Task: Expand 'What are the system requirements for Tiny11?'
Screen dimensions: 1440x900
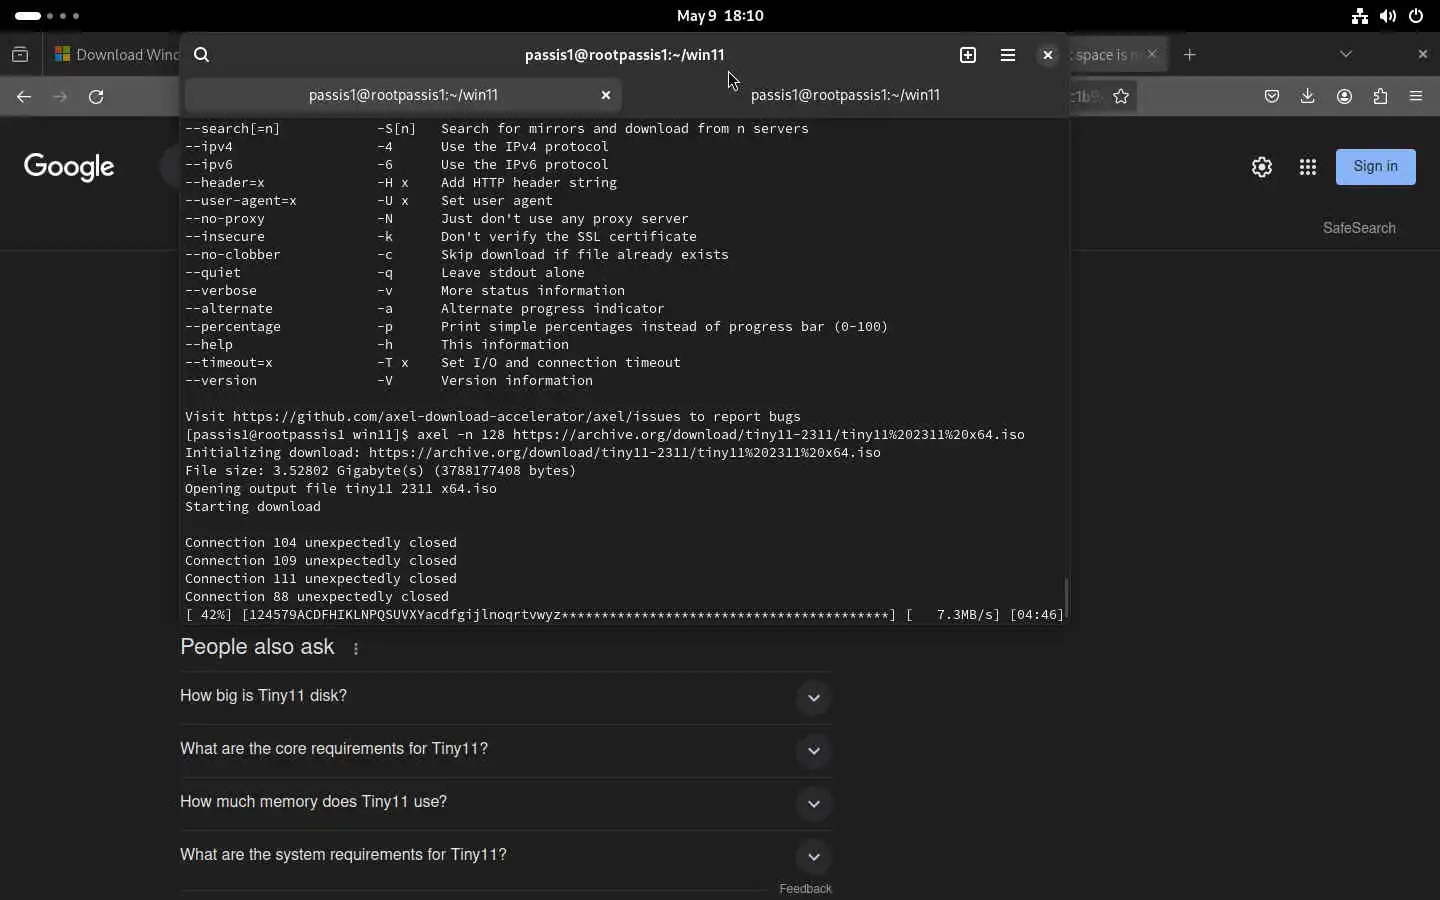Action: coord(506,856)
